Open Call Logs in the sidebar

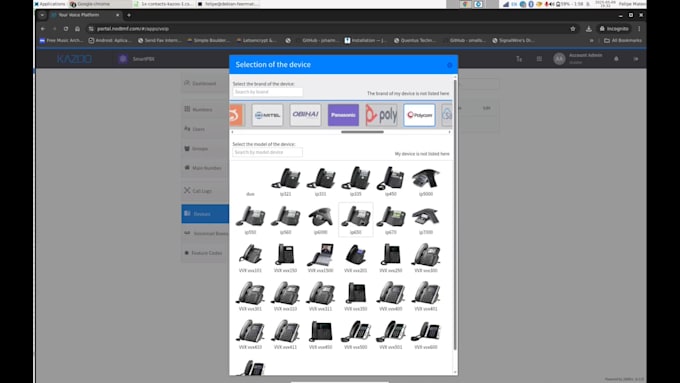coord(204,191)
